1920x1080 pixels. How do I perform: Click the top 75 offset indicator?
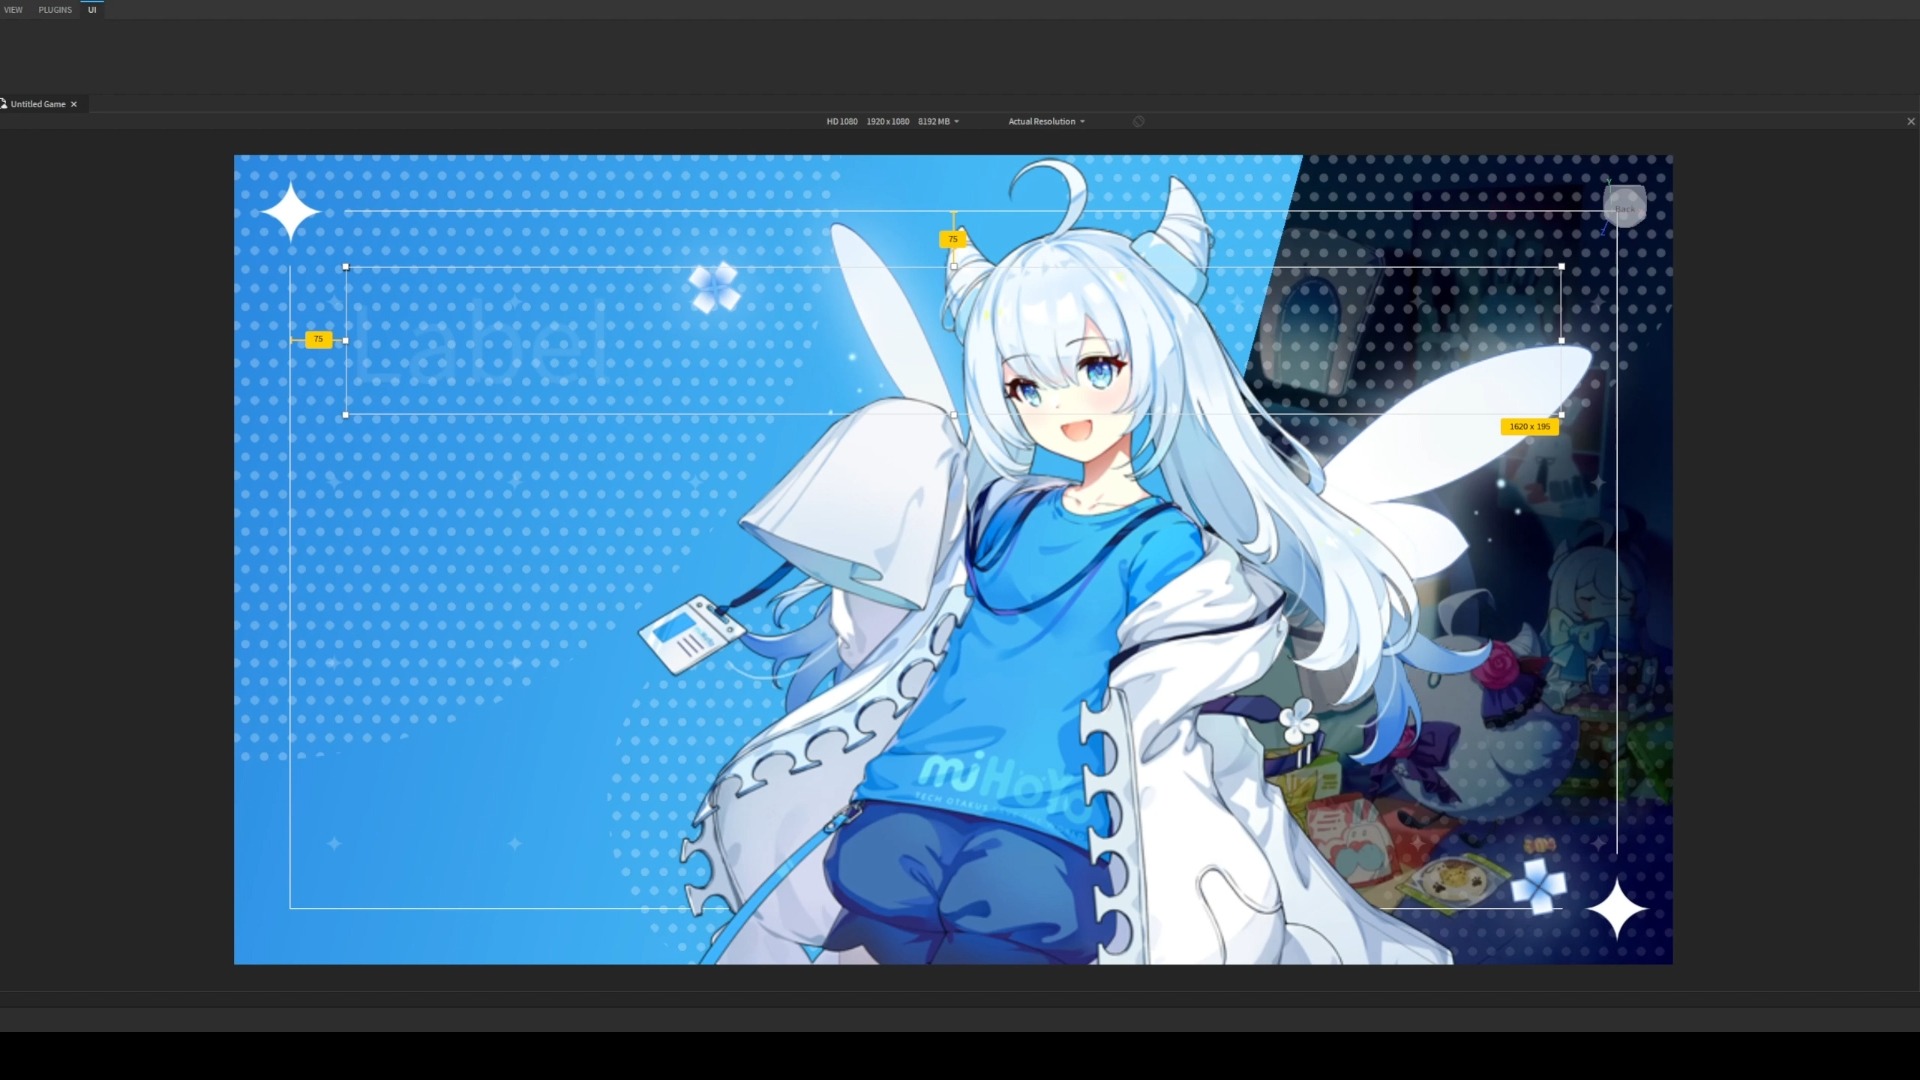click(953, 239)
